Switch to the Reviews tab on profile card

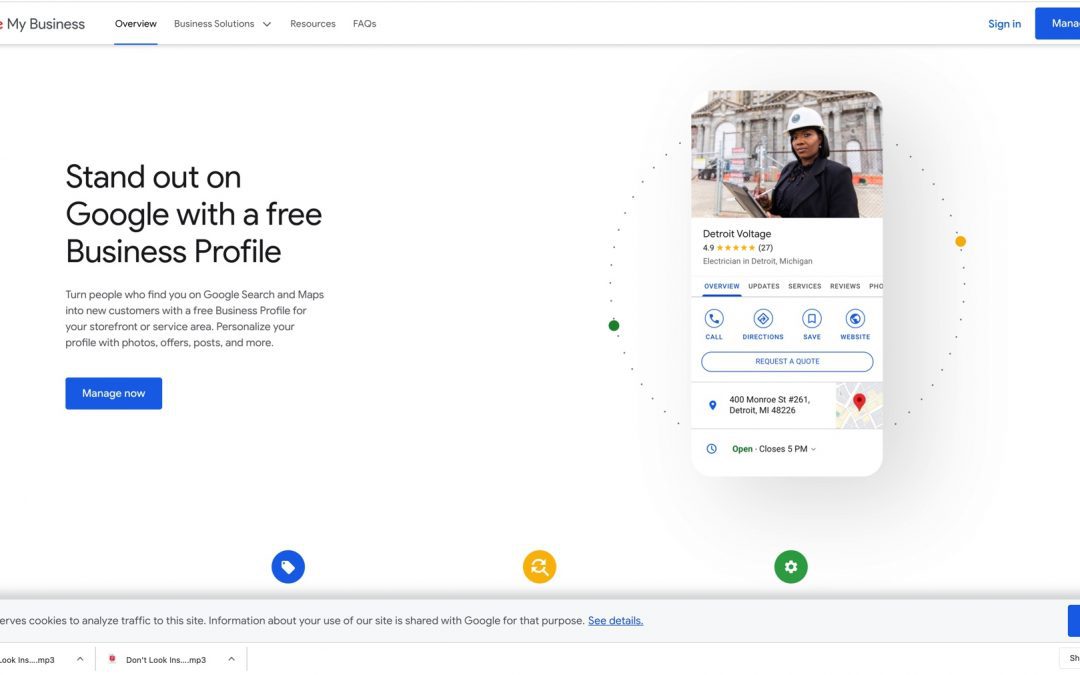click(x=845, y=286)
